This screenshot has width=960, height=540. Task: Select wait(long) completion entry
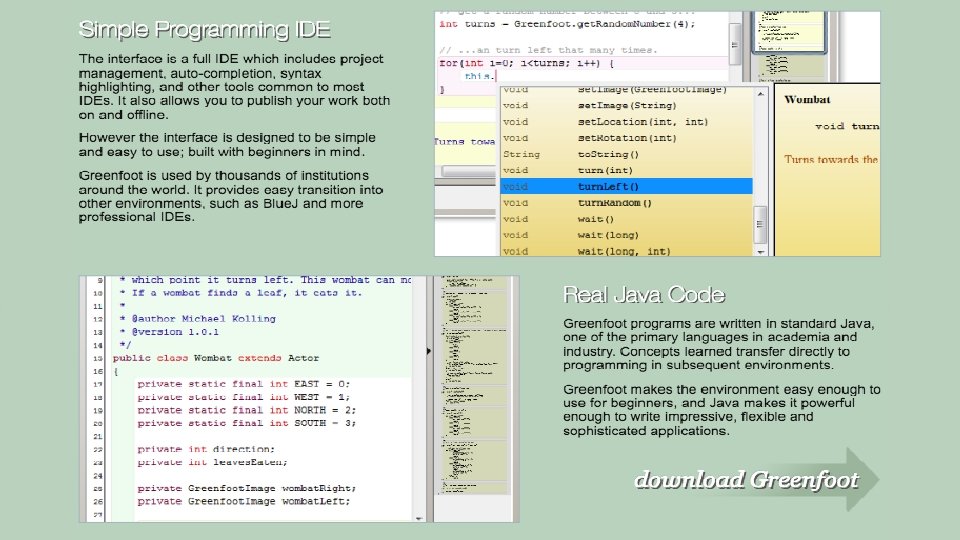click(x=626, y=235)
